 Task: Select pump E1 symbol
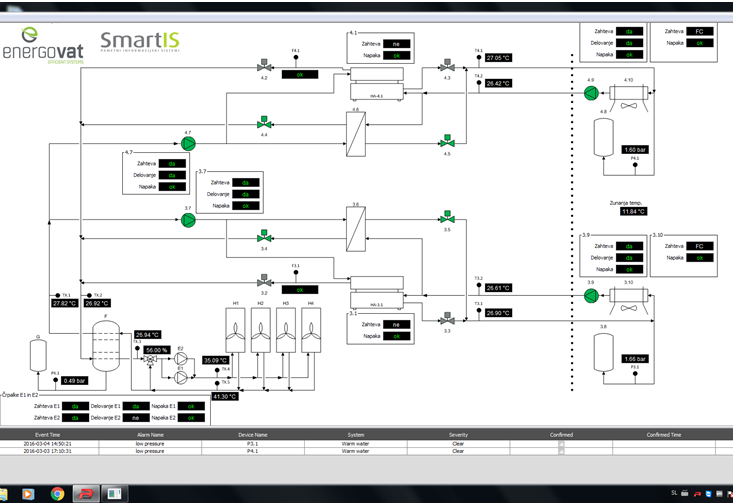(x=180, y=377)
